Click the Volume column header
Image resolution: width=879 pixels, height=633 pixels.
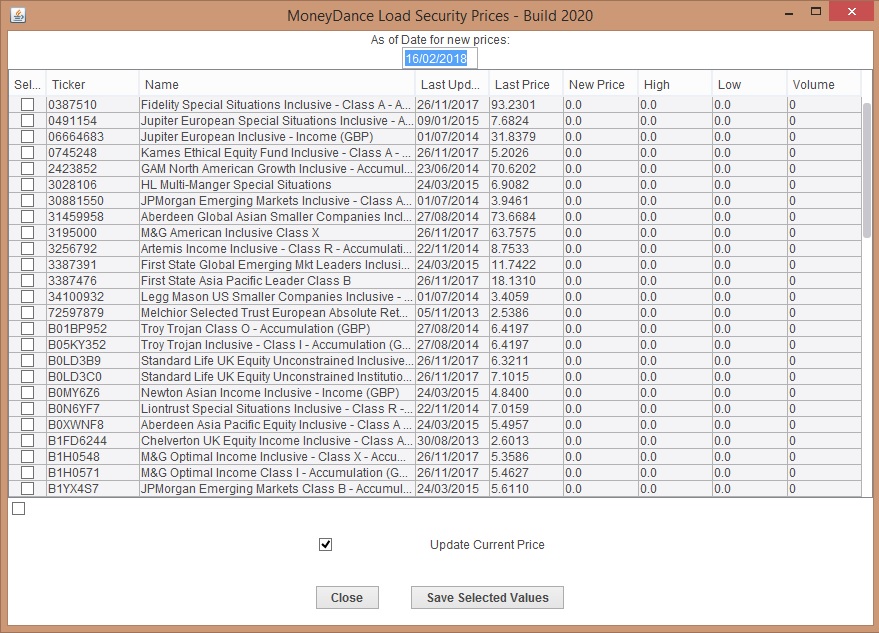tap(824, 85)
